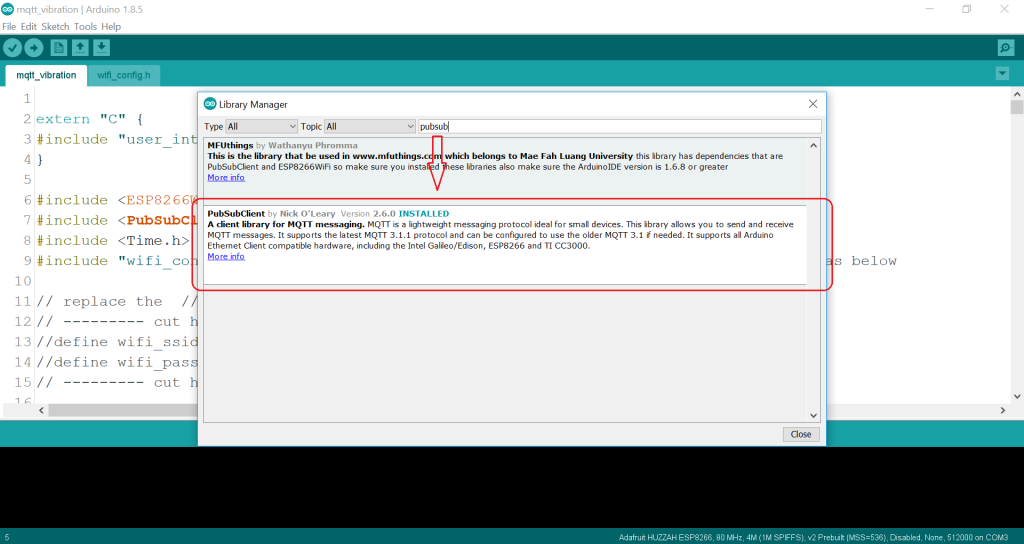Image resolution: width=1024 pixels, height=544 pixels.
Task: Click the Upload arrow icon
Action: pyautogui.click(x=34, y=48)
